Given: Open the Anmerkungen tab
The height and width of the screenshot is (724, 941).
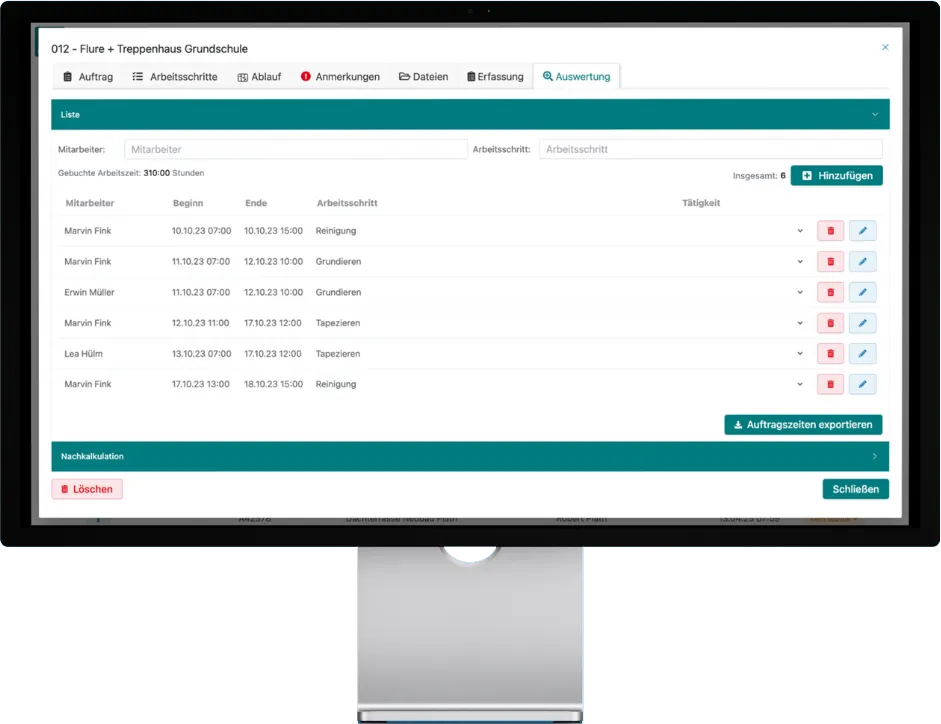Looking at the screenshot, I should (340, 77).
